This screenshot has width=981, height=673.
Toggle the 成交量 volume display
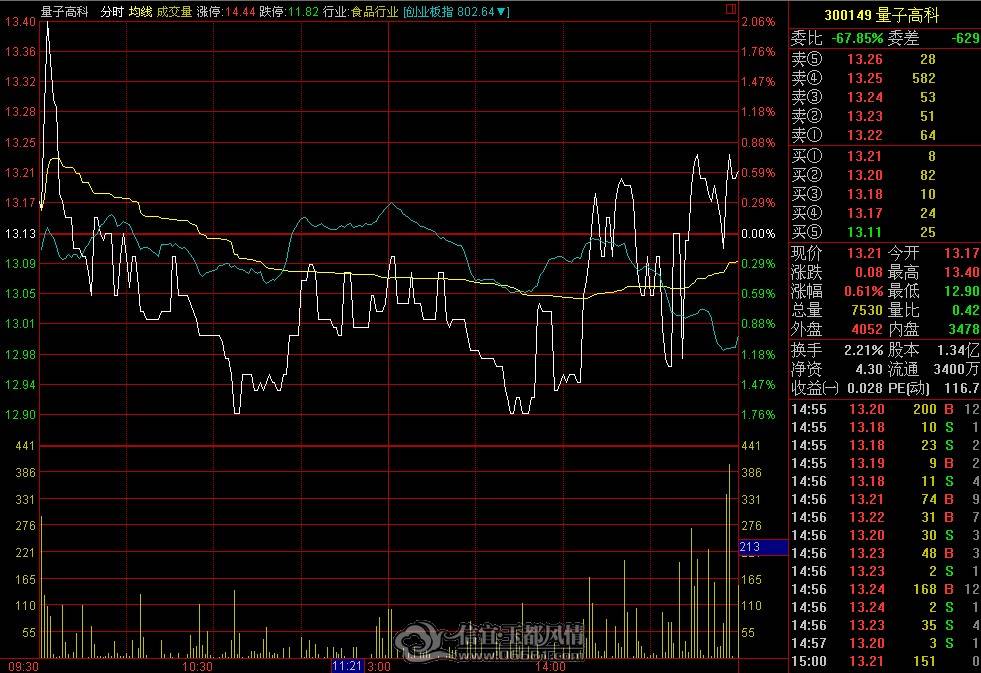pyautogui.click(x=175, y=11)
